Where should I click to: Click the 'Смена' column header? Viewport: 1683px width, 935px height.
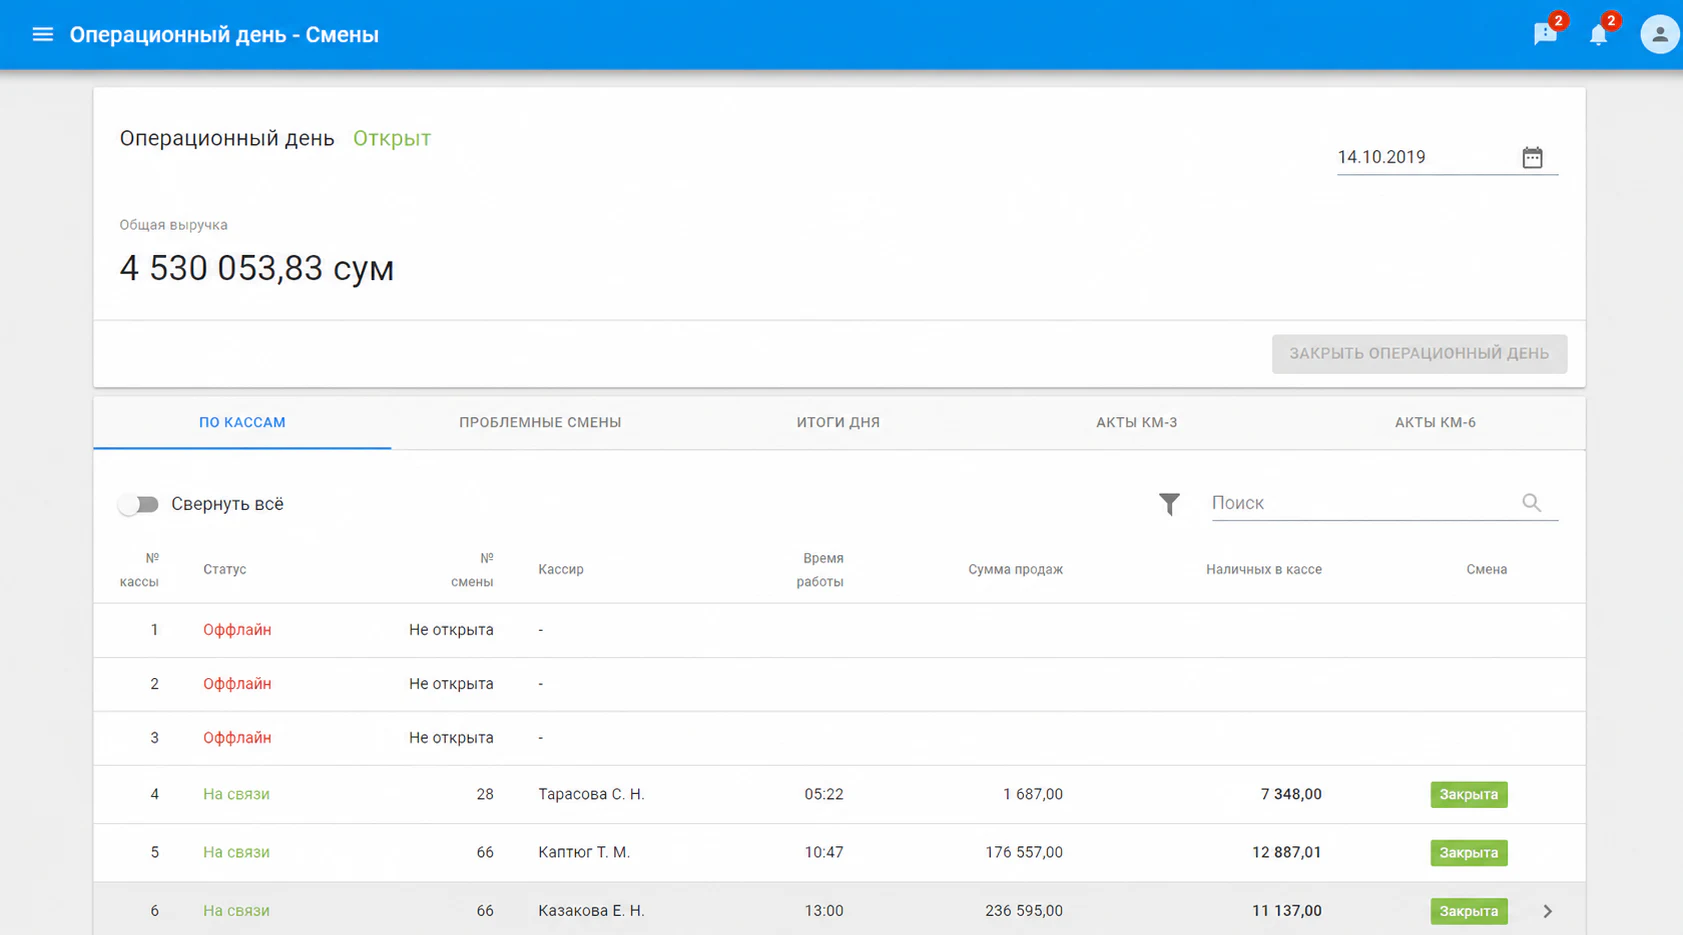(1486, 569)
